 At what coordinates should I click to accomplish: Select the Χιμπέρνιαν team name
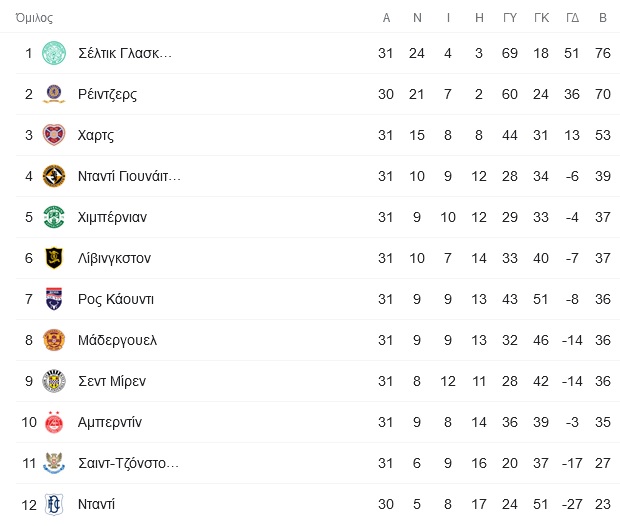click(112, 218)
